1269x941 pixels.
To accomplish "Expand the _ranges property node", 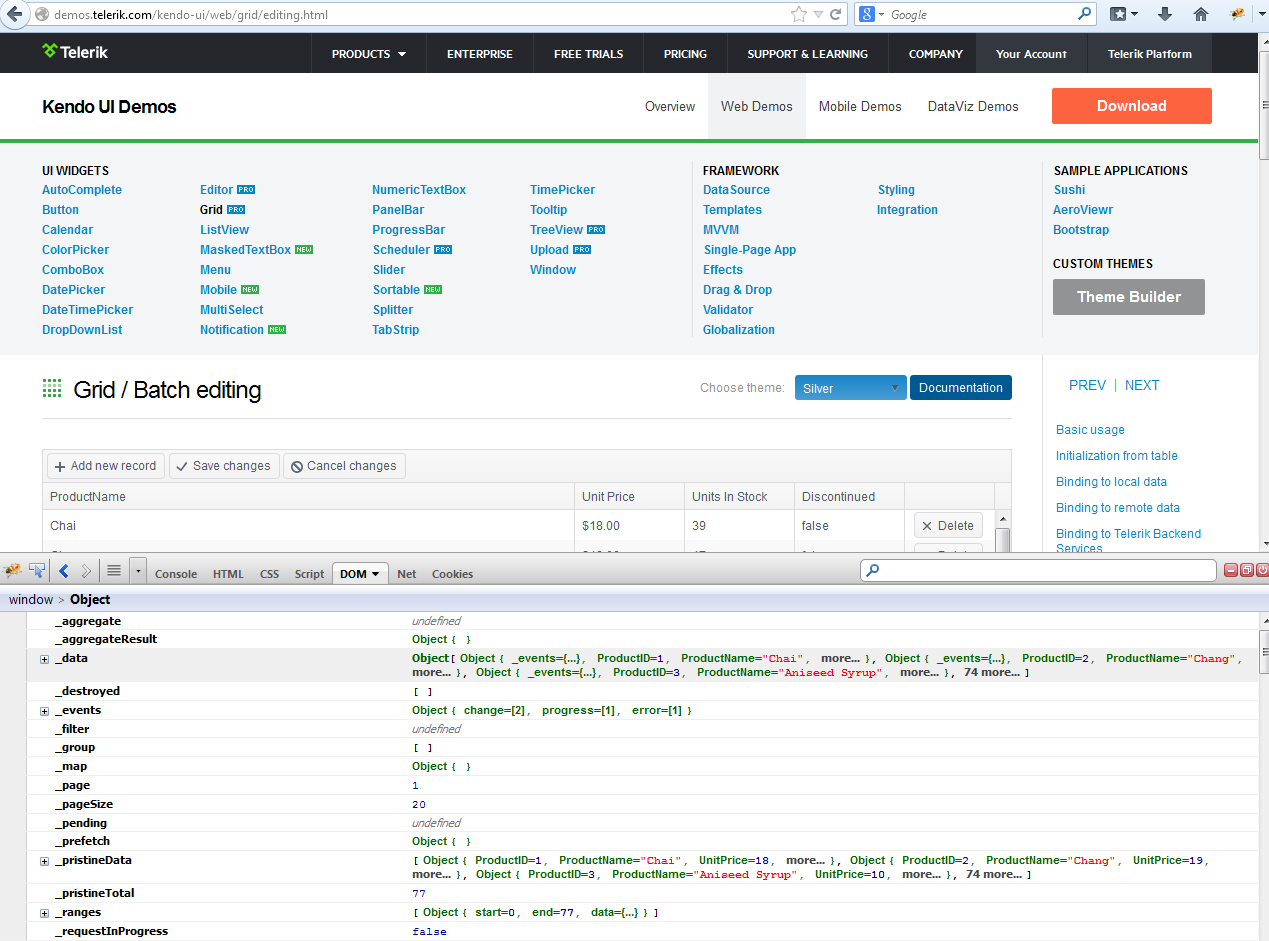I will pyautogui.click(x=44, y=913).
